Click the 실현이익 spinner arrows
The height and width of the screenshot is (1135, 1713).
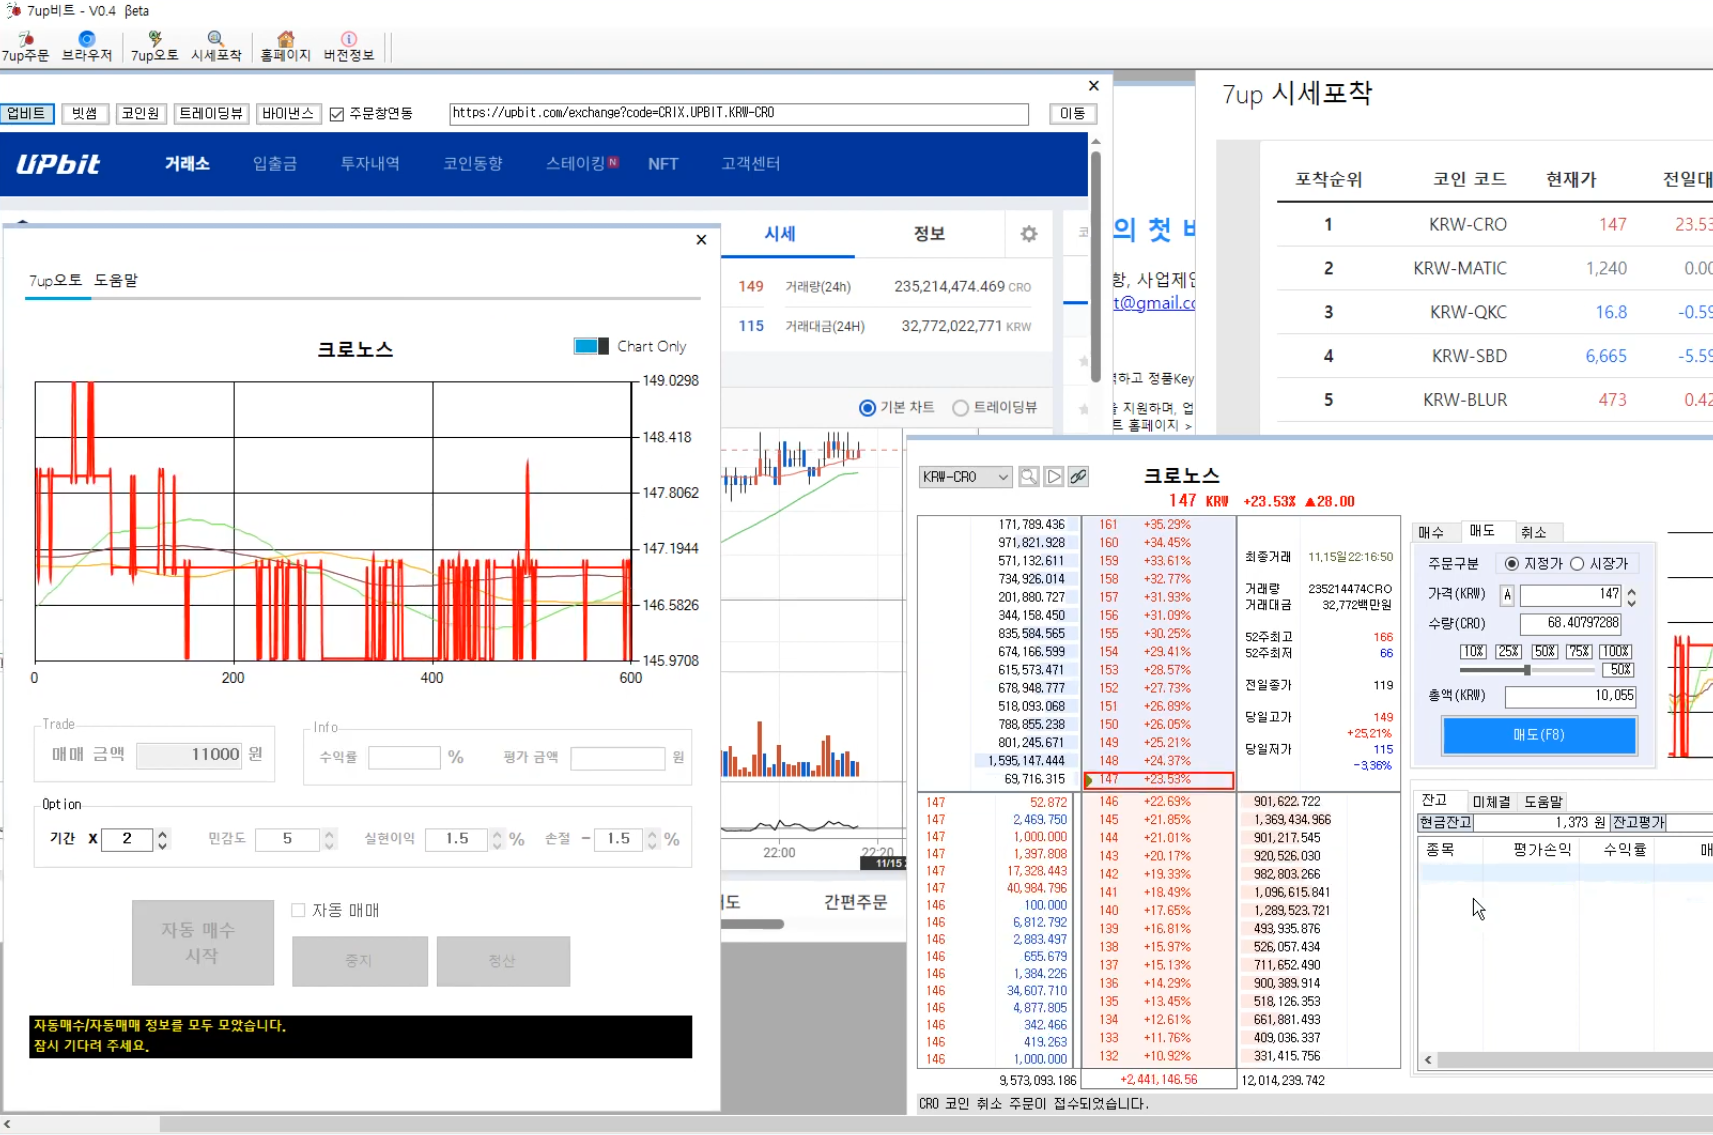point(497,839)
